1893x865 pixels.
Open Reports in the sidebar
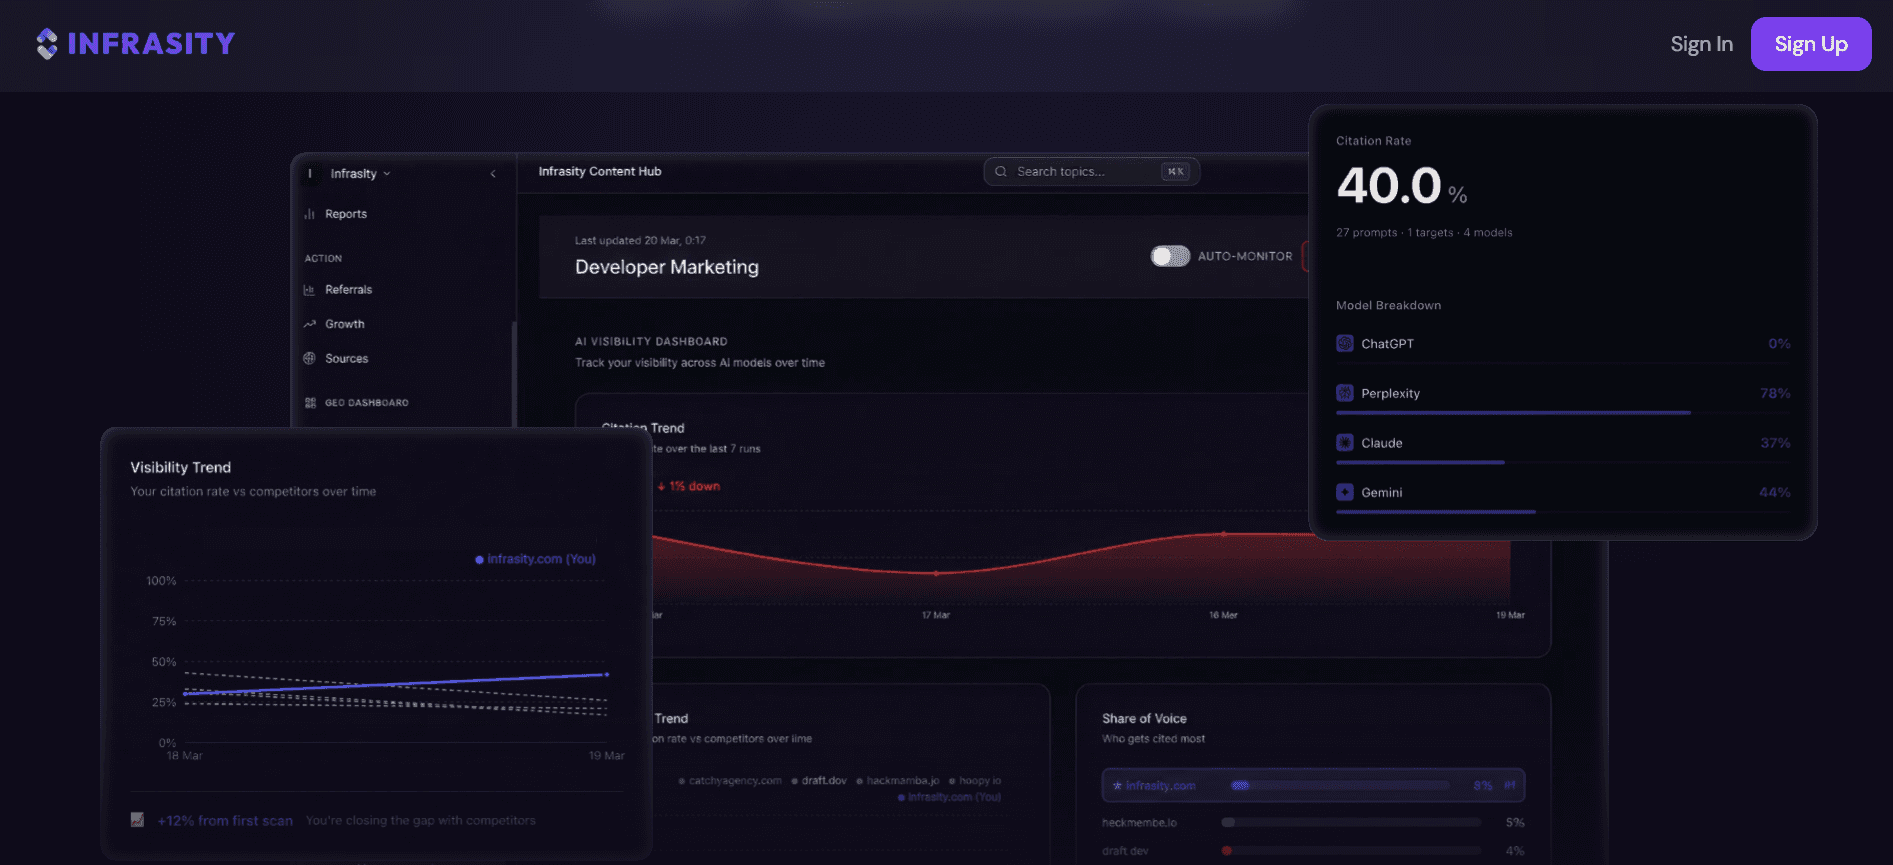345,214
